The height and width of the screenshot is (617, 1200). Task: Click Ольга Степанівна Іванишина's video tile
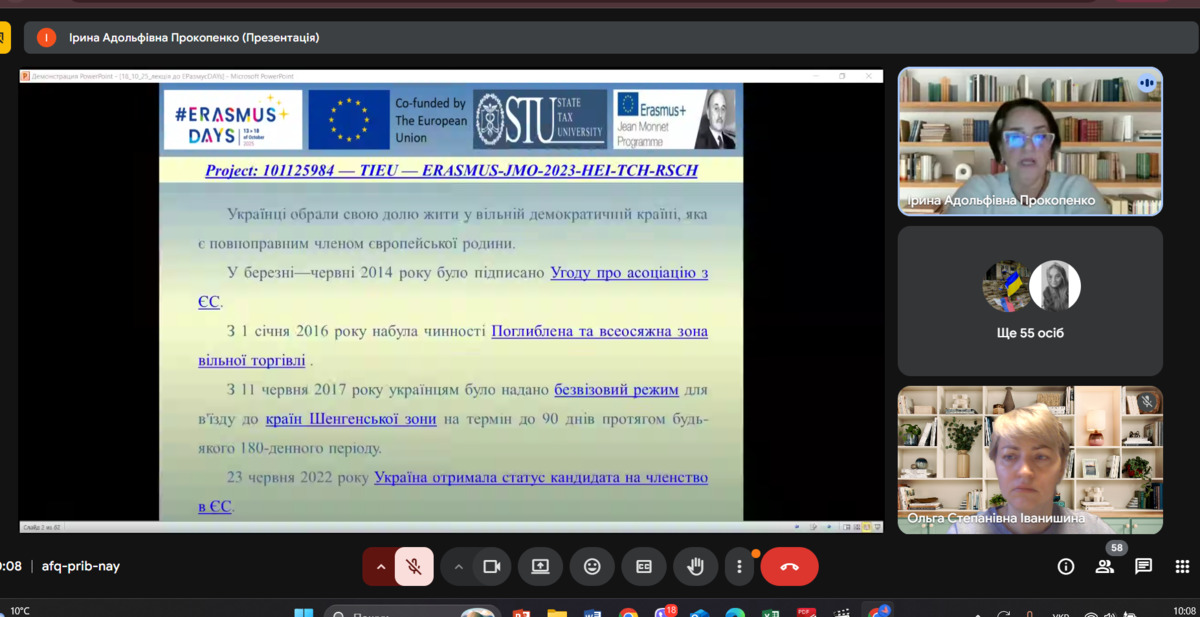coord(1030,459)
